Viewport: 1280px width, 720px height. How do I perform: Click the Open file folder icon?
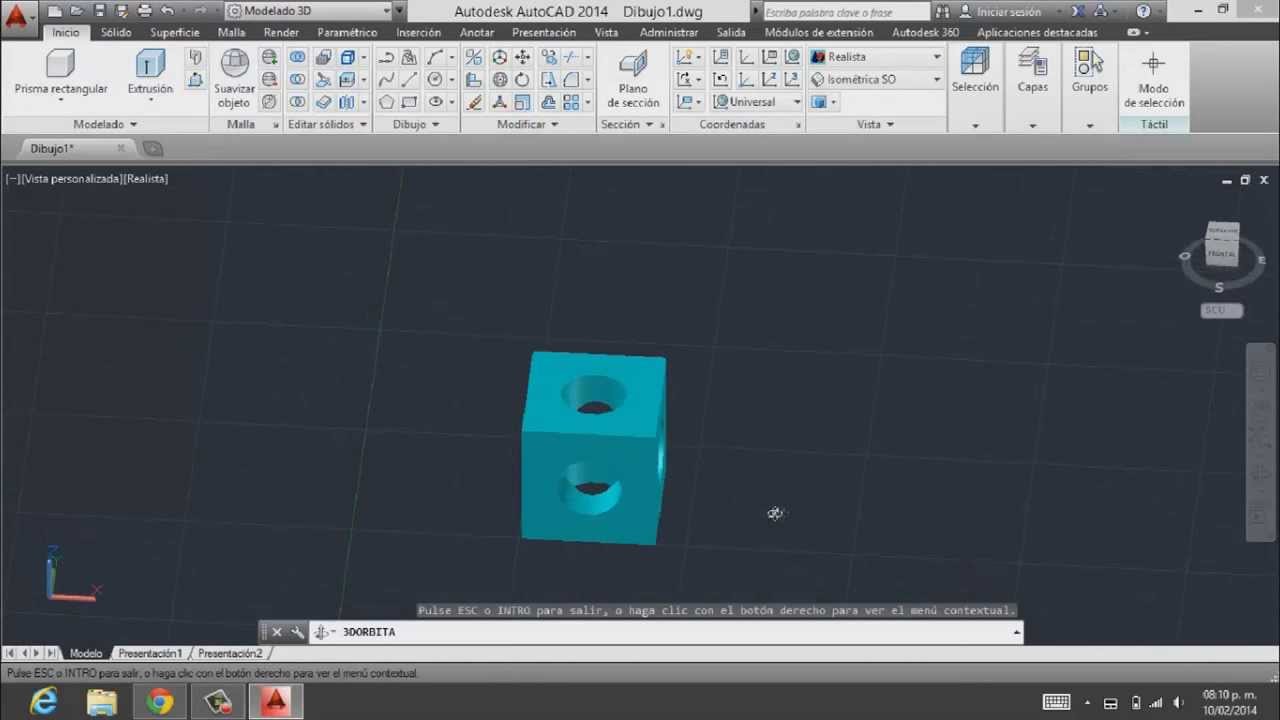tap(75, 12)
